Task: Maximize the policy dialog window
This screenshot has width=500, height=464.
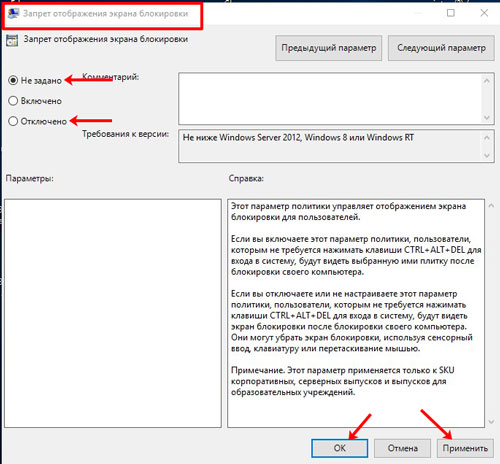Action: 451,13
